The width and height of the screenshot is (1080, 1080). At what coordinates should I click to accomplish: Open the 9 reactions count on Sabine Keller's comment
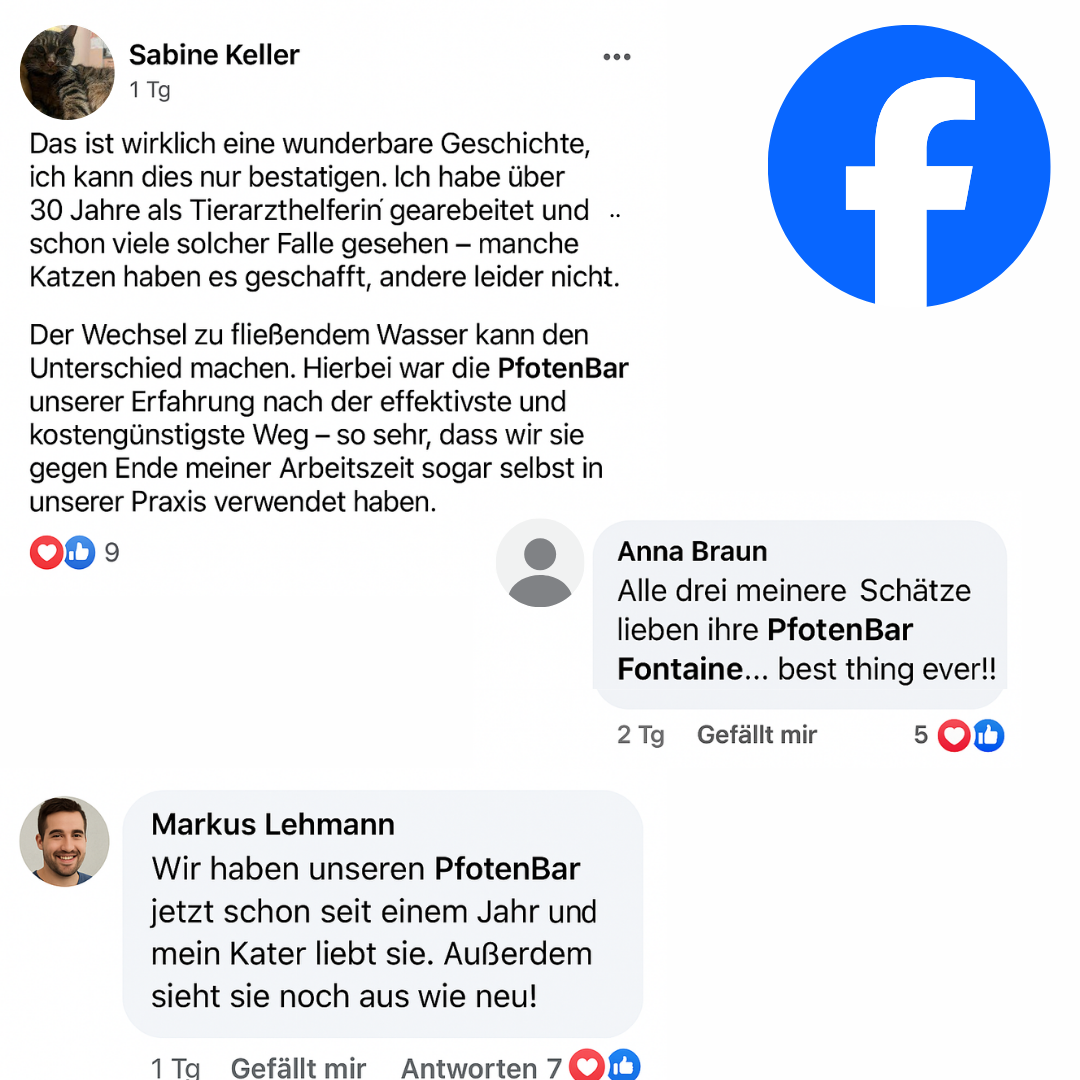(x=110, y=552)
